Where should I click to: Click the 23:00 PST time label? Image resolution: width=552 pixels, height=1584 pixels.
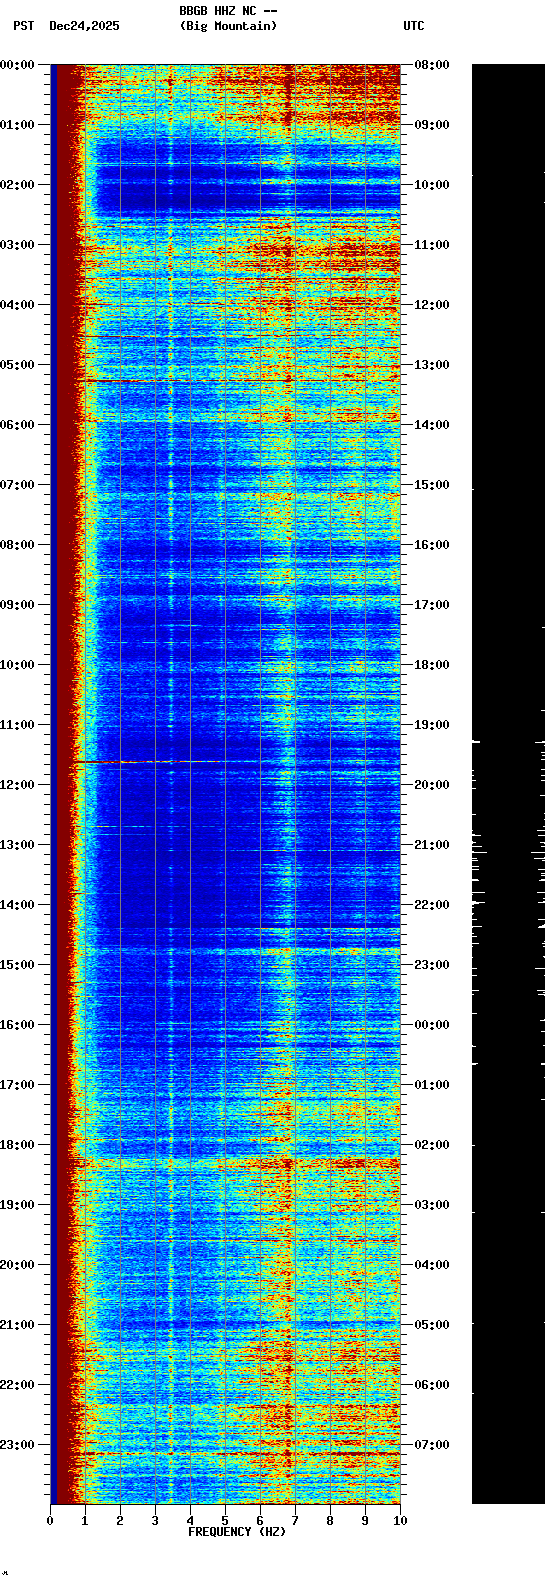(x=17, y=1445)
